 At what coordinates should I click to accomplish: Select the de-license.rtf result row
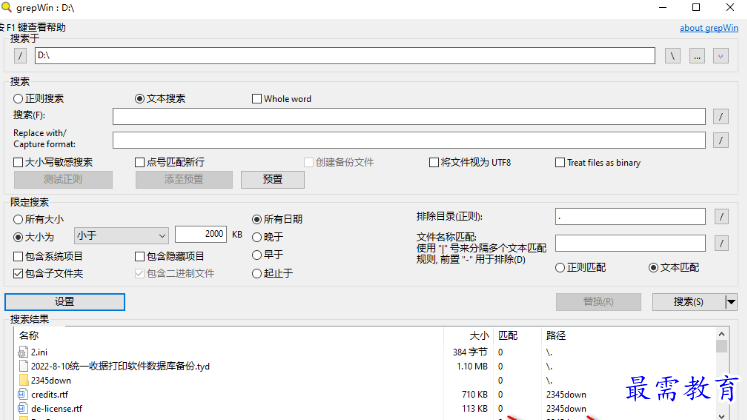pos(365,409)
